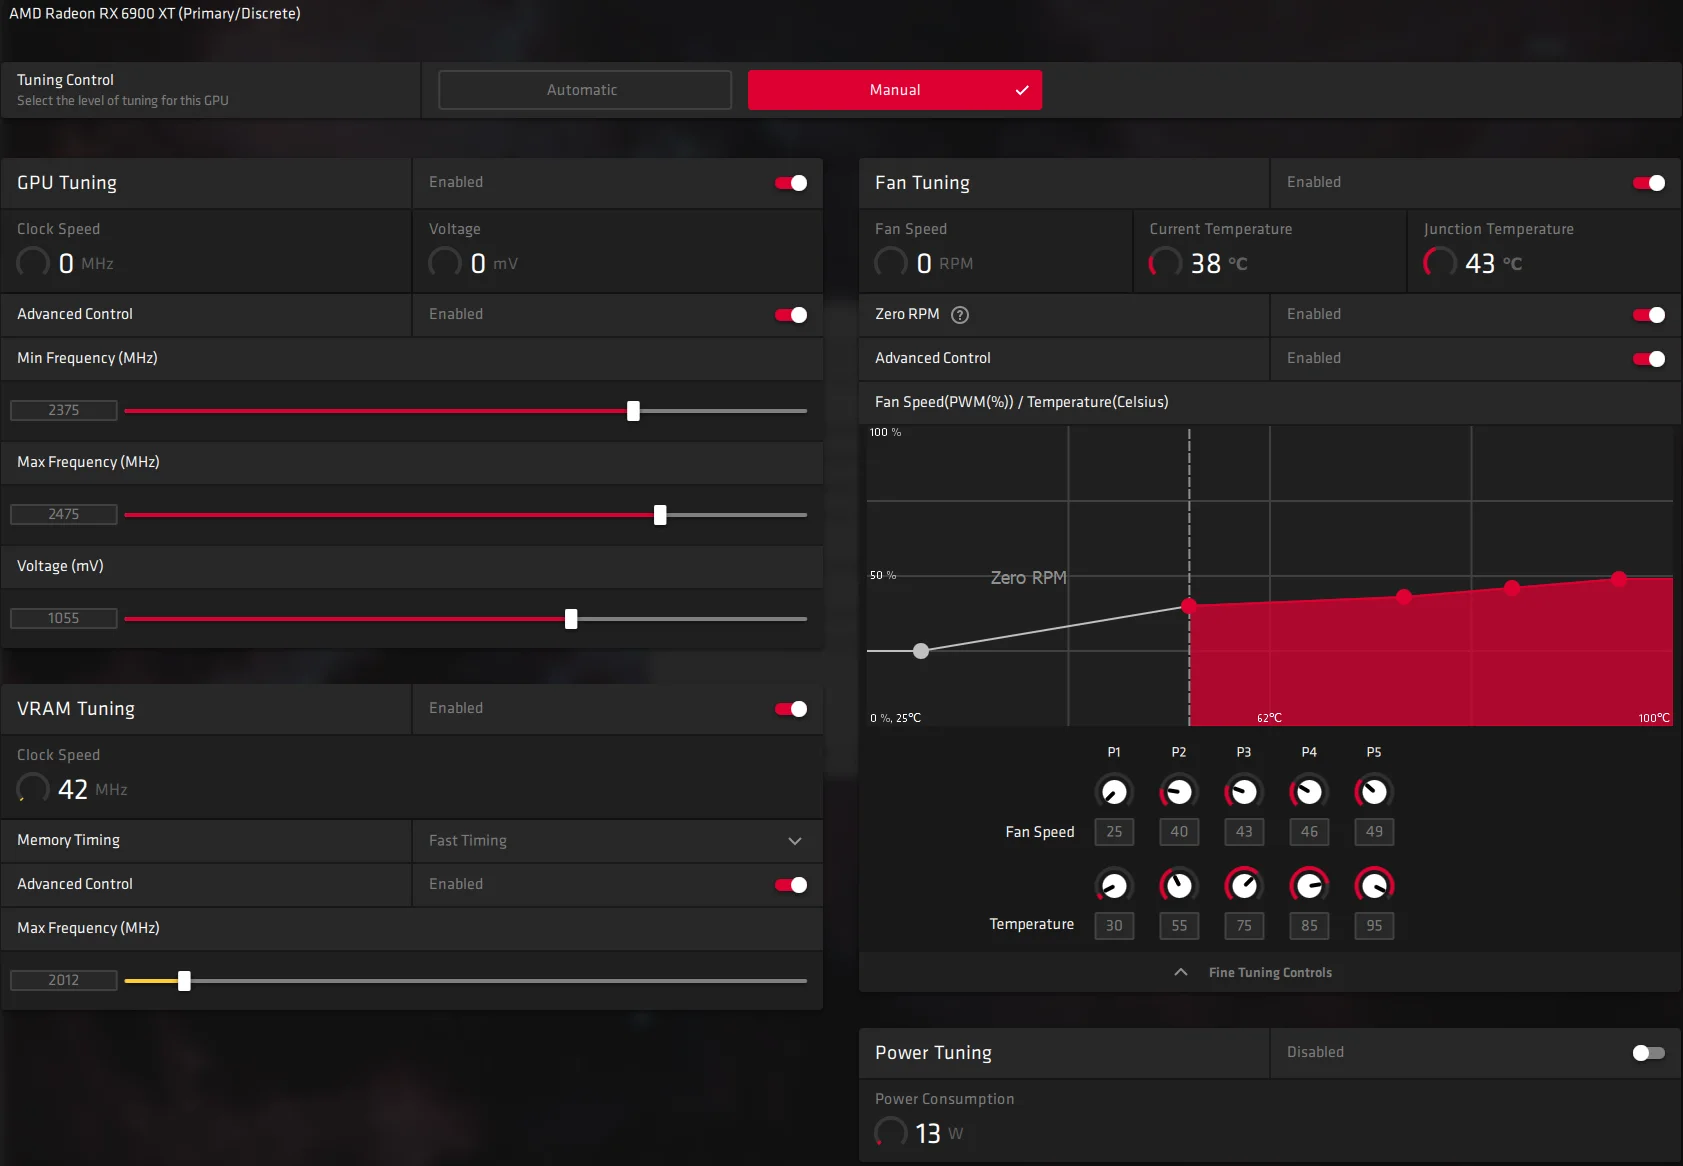This screenshot has width=1683, height=1166.
Task: Click the P3 fan speed dial knob
Action: [x=1244, y=792]
